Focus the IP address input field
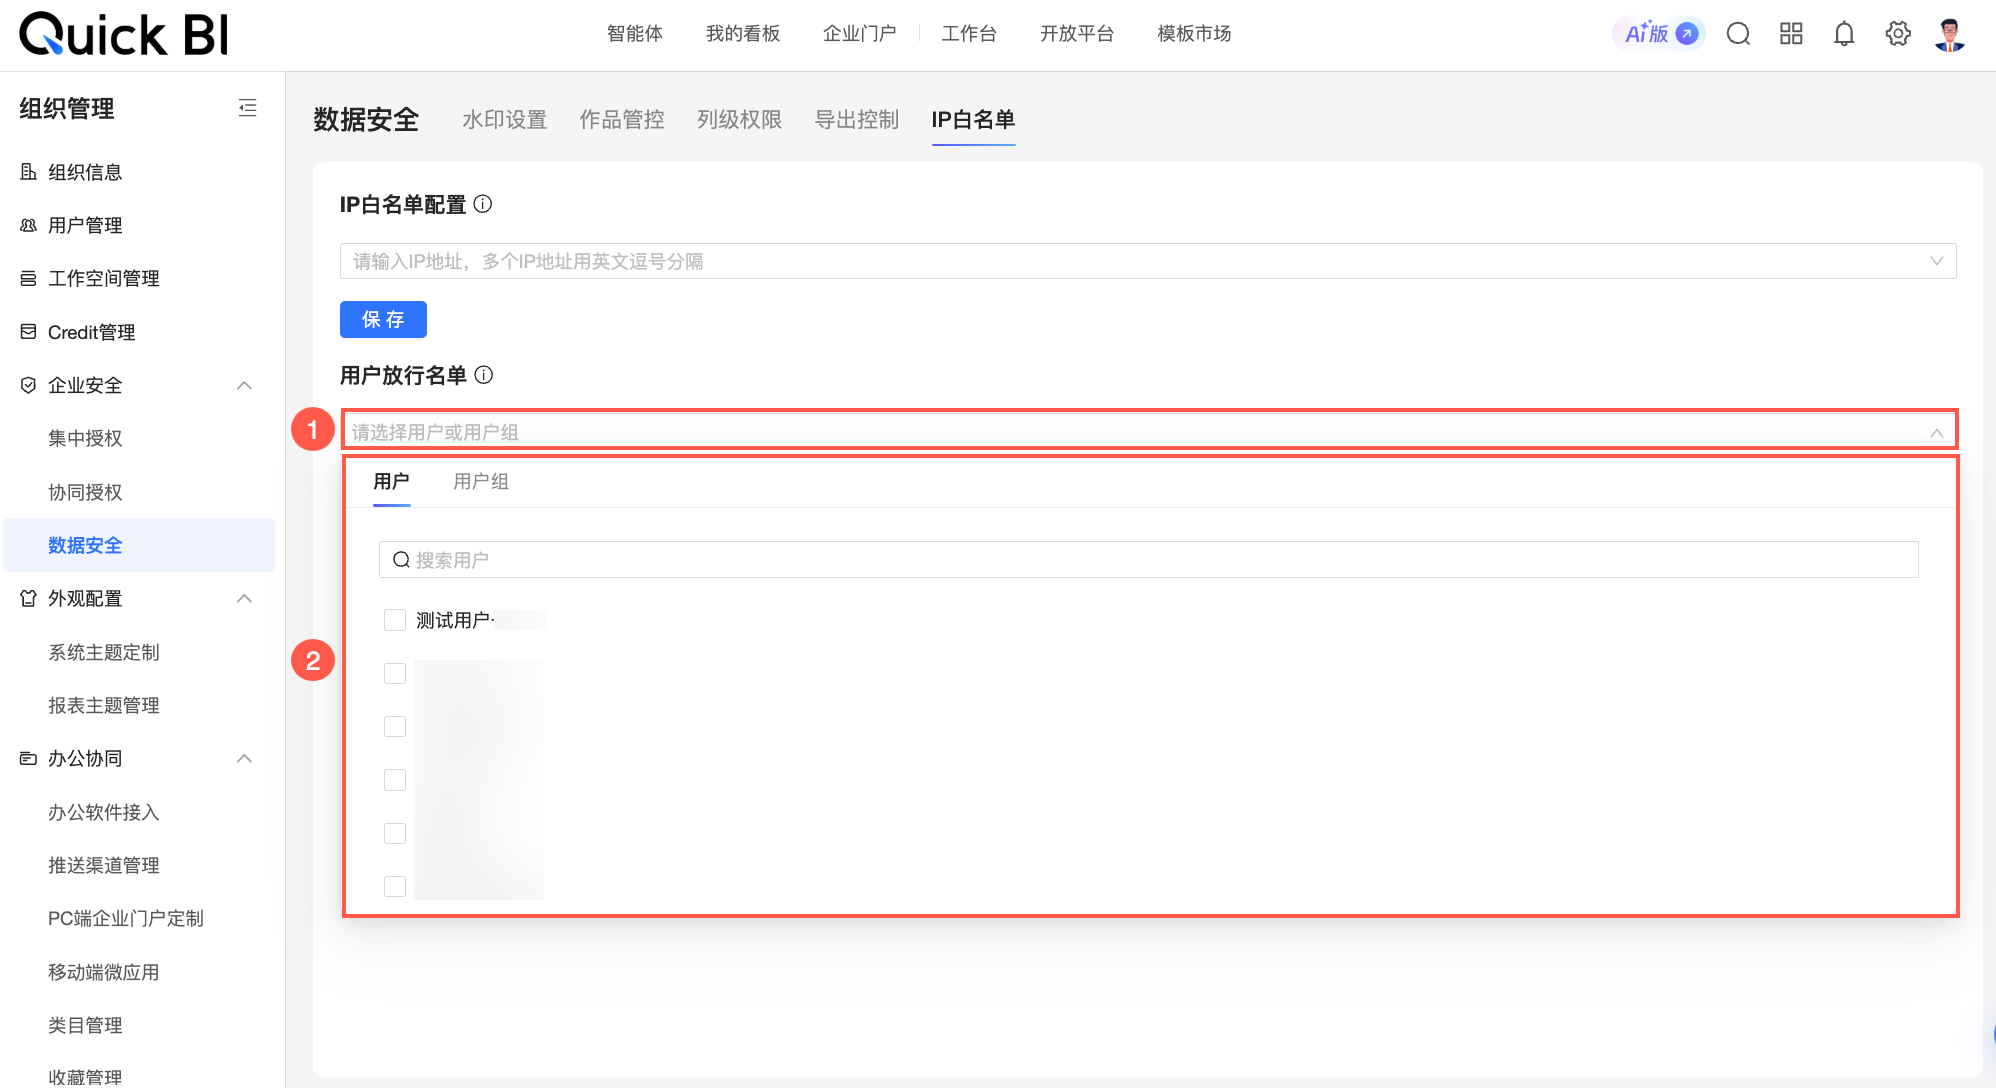This screenshot has height=1088, width=1996. 1148,261
